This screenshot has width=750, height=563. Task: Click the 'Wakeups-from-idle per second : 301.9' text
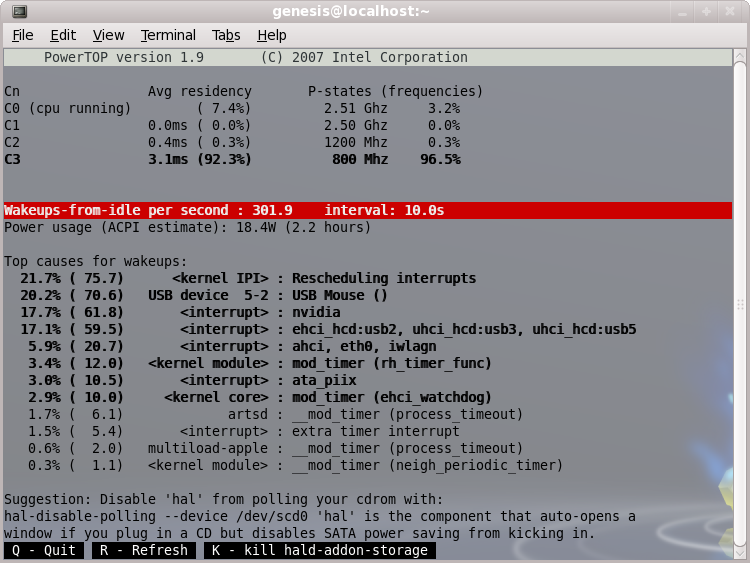click(x=148, y=210)
